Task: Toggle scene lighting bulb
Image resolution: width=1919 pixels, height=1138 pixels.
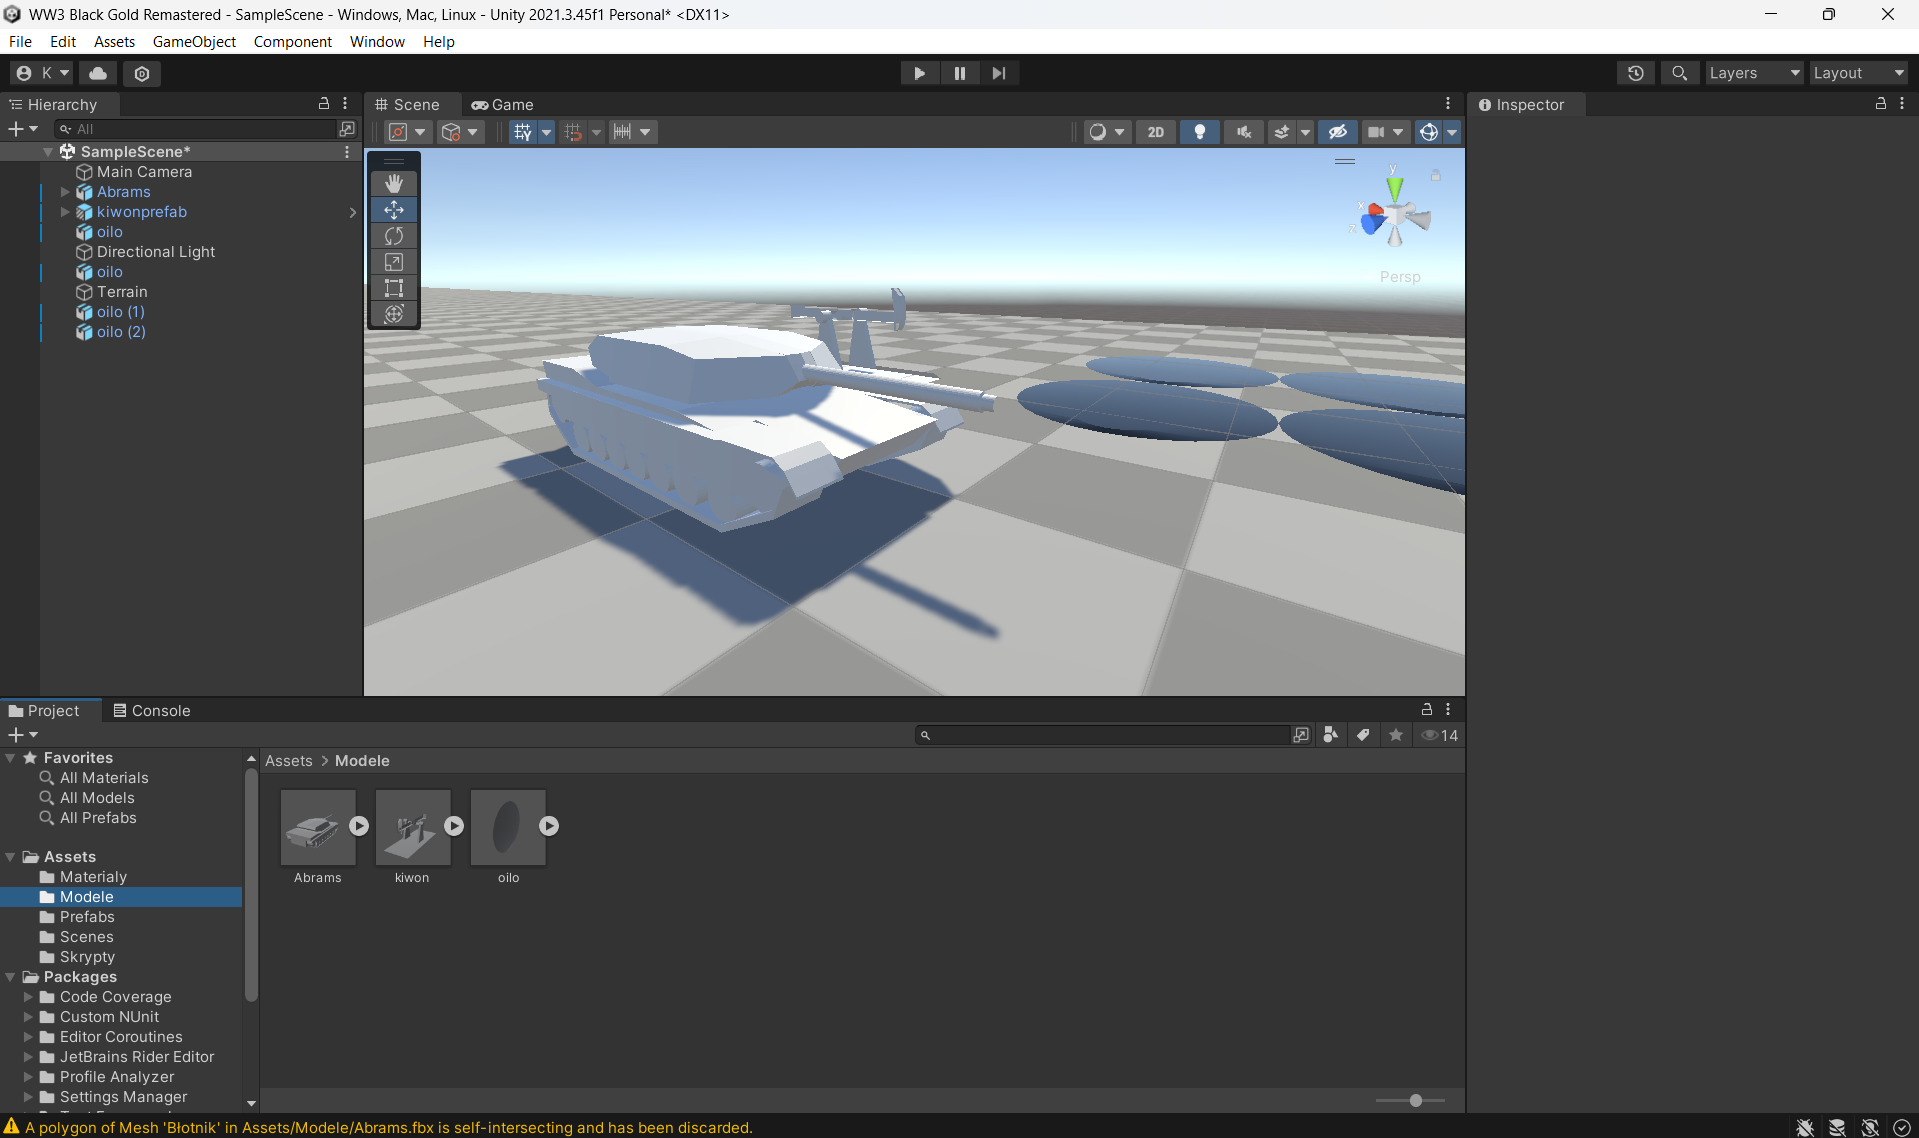Action: tap(1200, 132)
